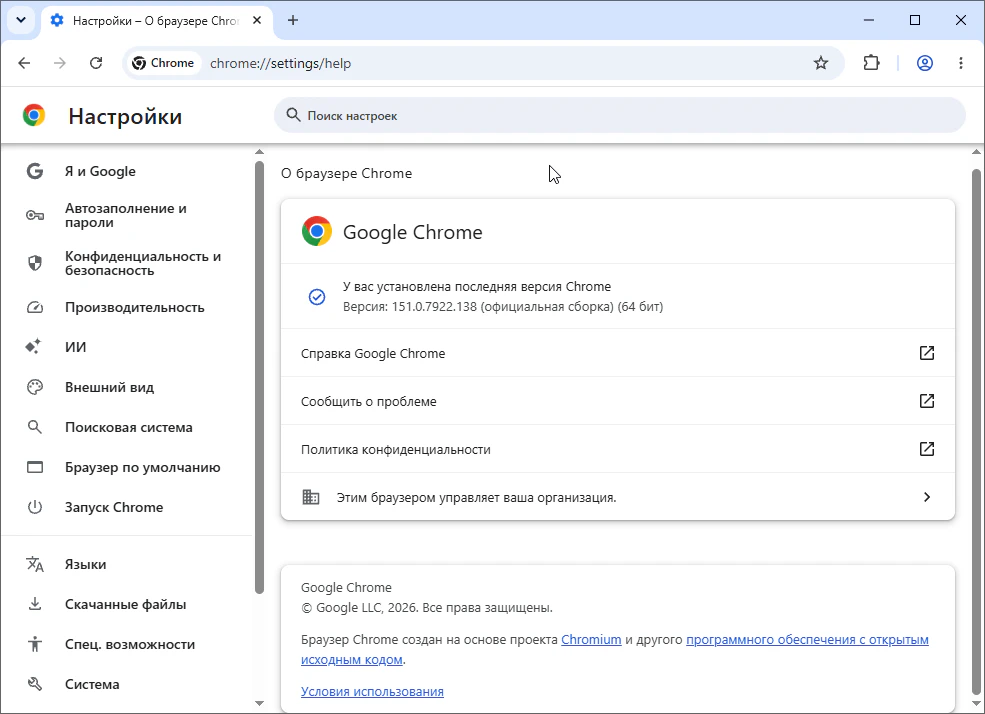Open the tab search dropdown arrow

[x=21, y=20]
